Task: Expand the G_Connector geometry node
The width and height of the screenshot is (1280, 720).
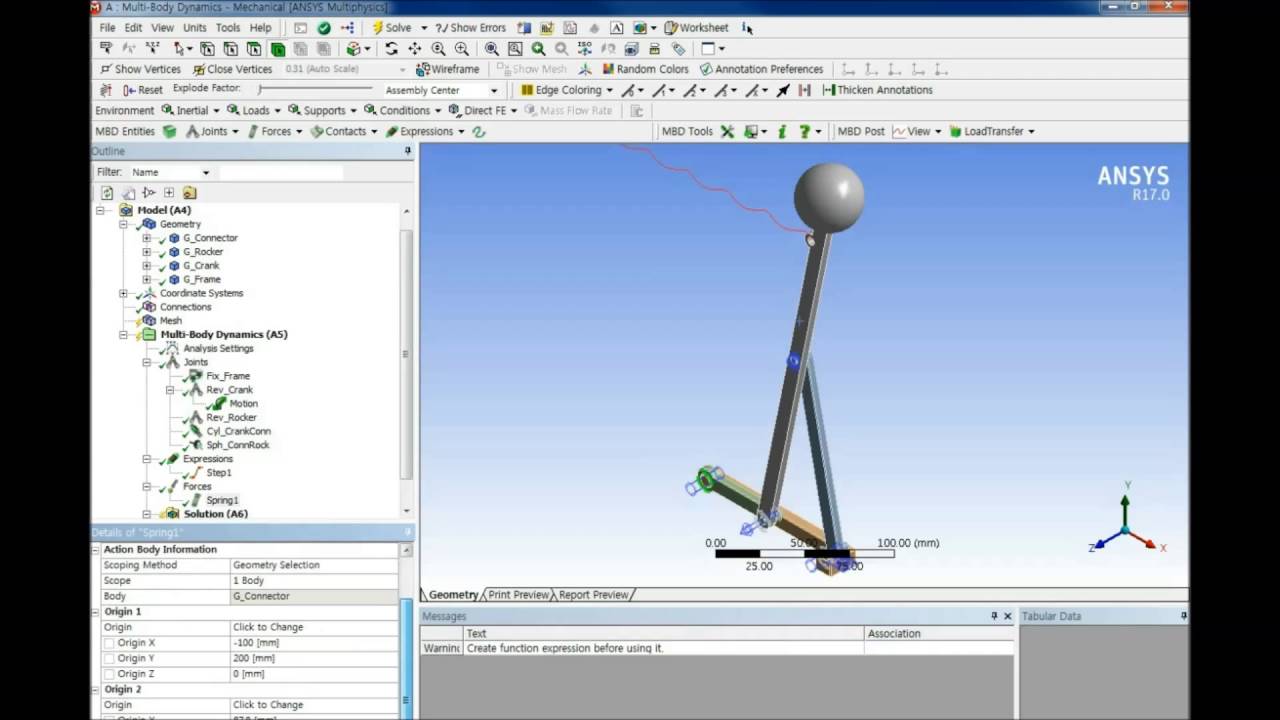Action: point(146,238)
